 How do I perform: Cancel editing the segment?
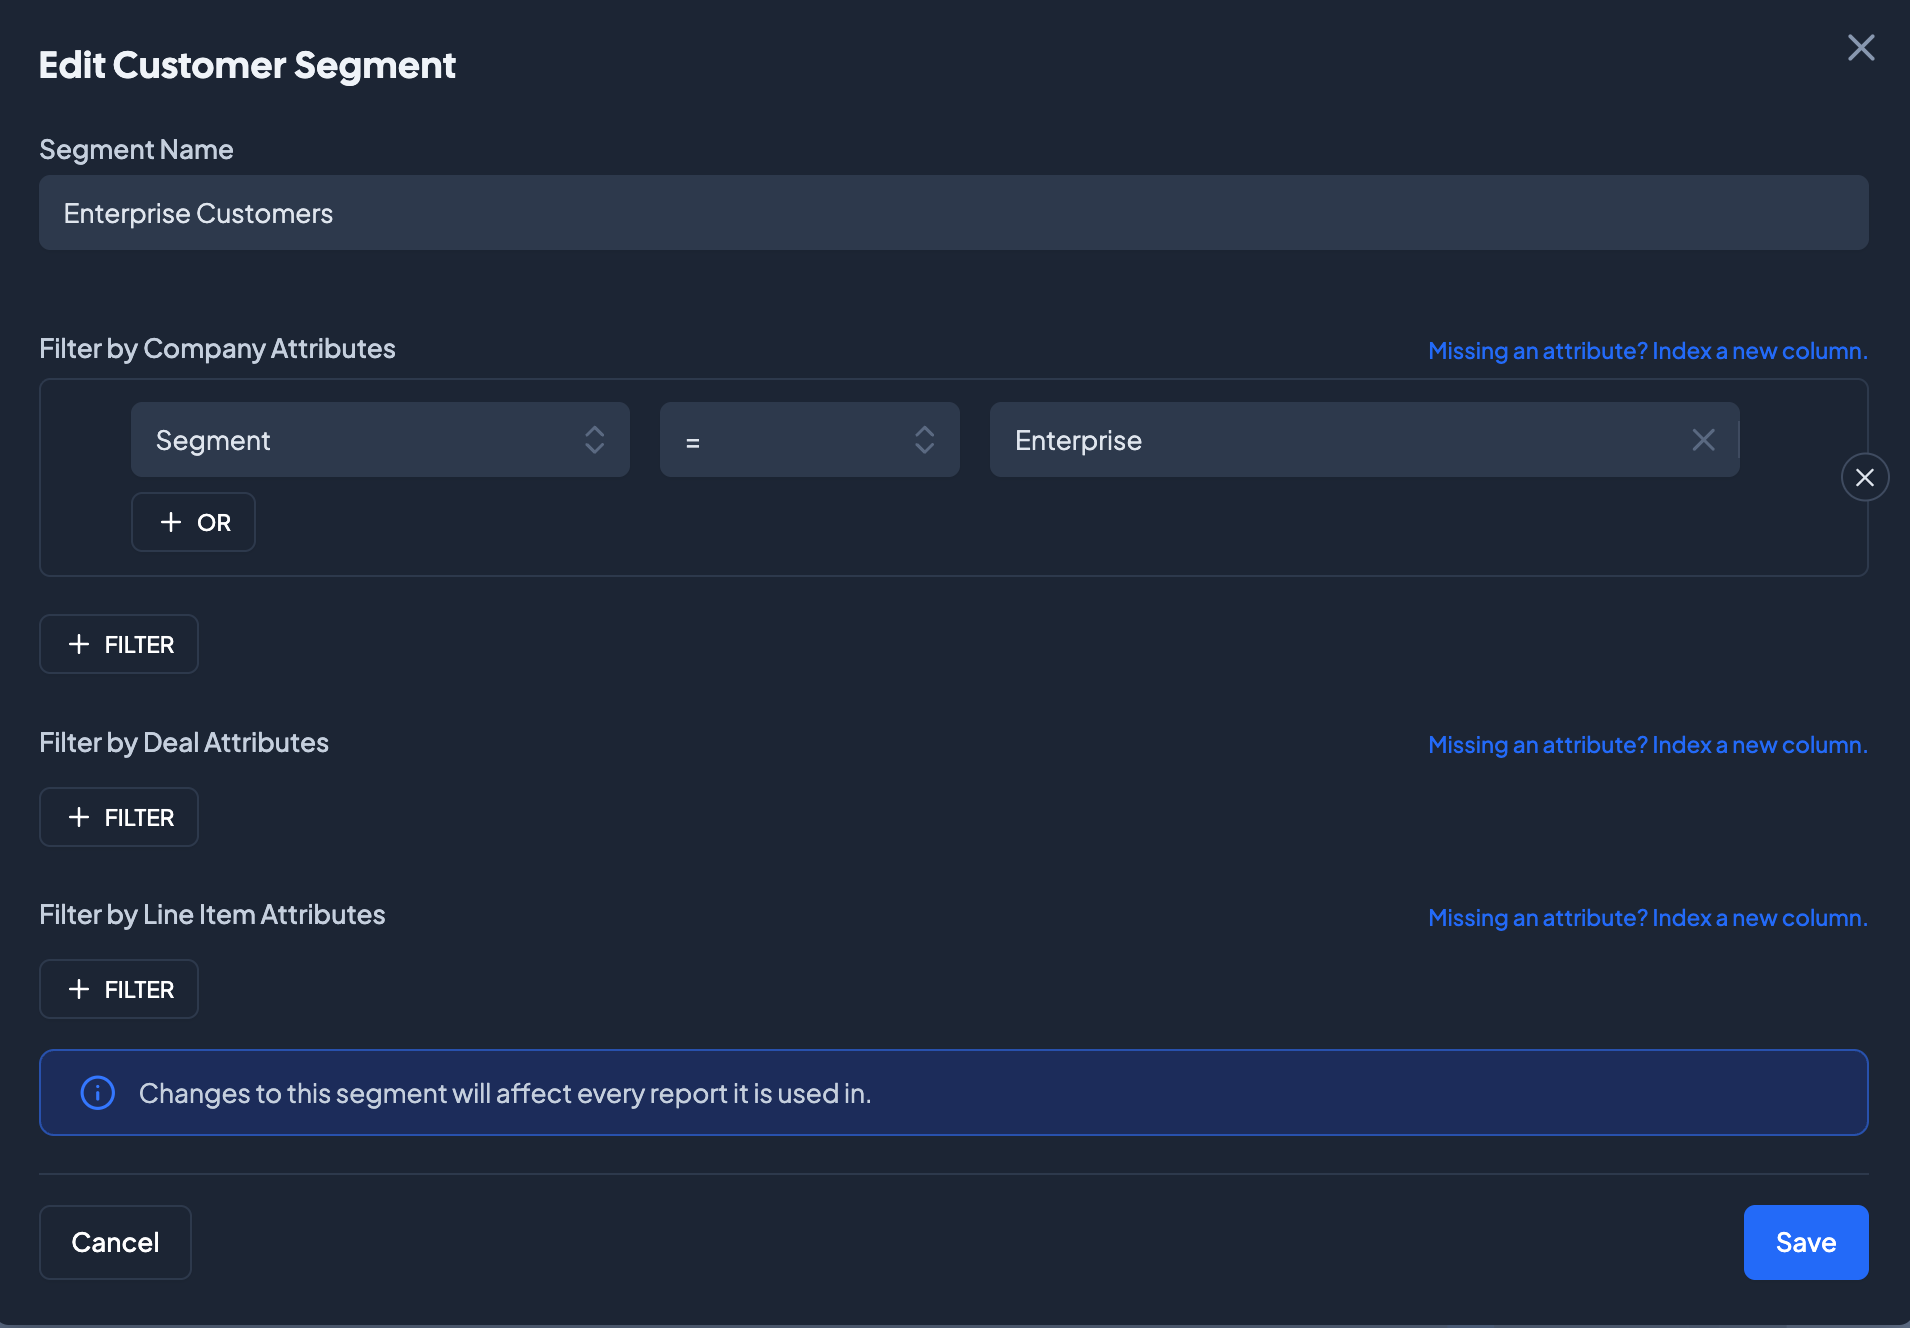coord(115,1242)
